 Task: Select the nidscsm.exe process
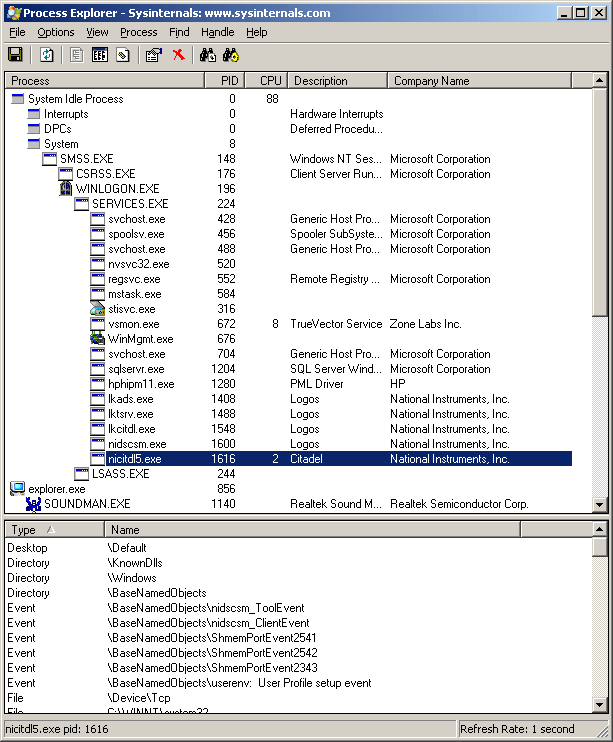(x=137, y=444)
